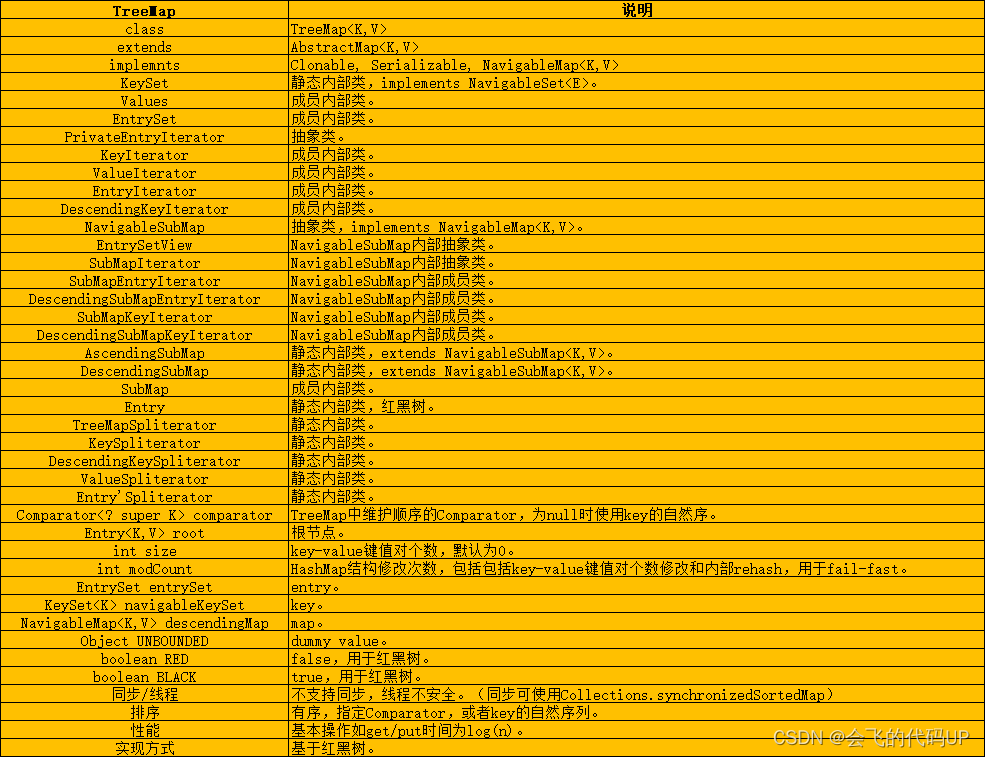Select the 'boolean RED' cell

(144, 659)
